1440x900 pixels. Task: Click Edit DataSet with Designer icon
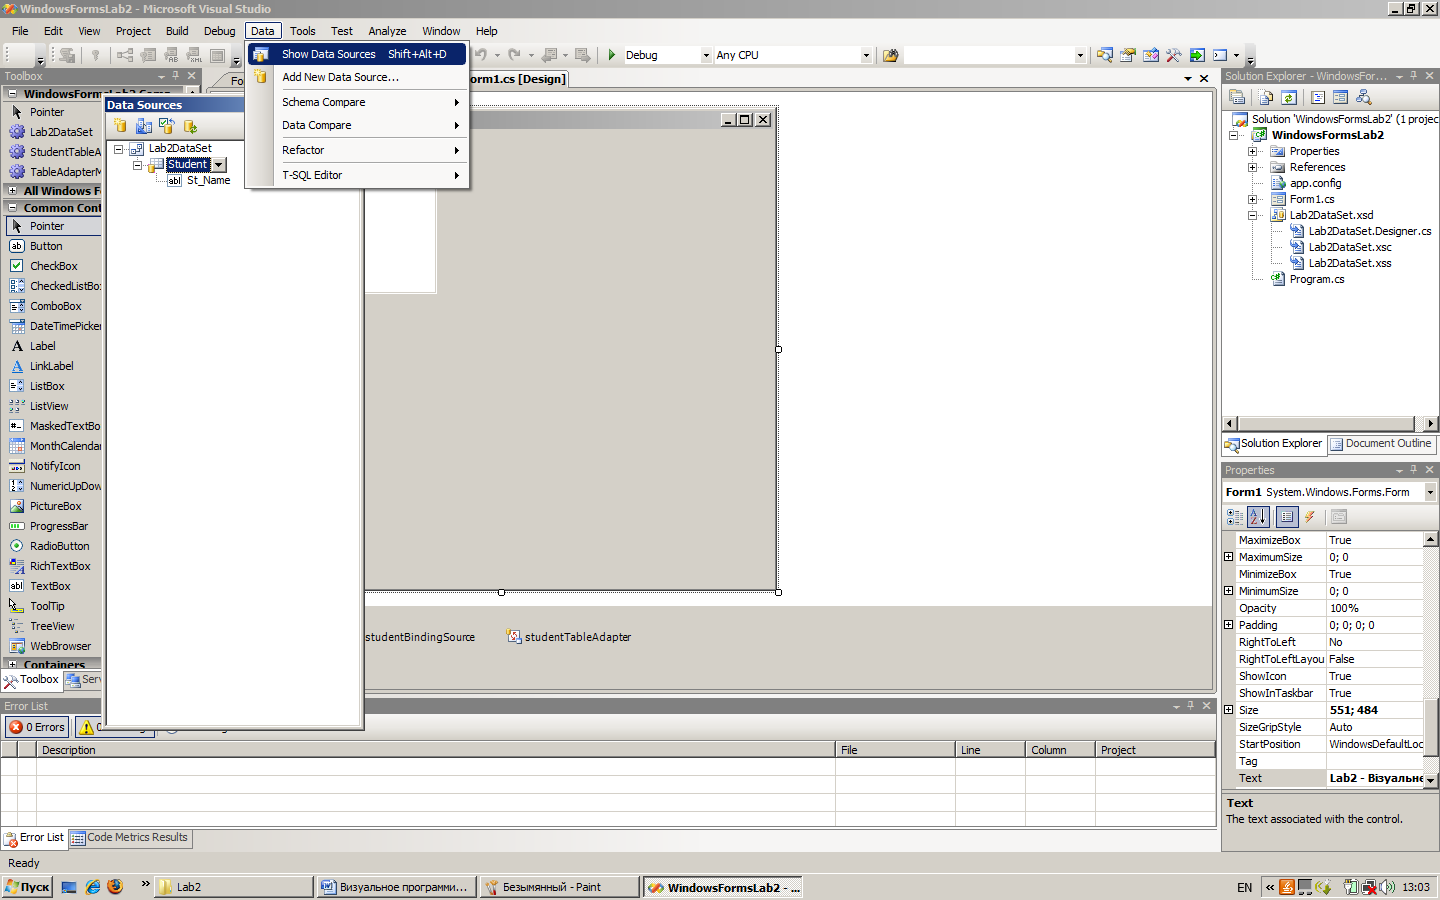pos(144,126)
